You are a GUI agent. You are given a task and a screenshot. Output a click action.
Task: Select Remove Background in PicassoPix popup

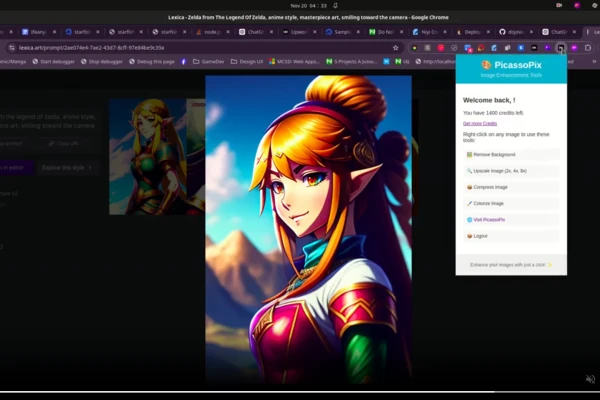pyautogui.click(x=511, y=155)
